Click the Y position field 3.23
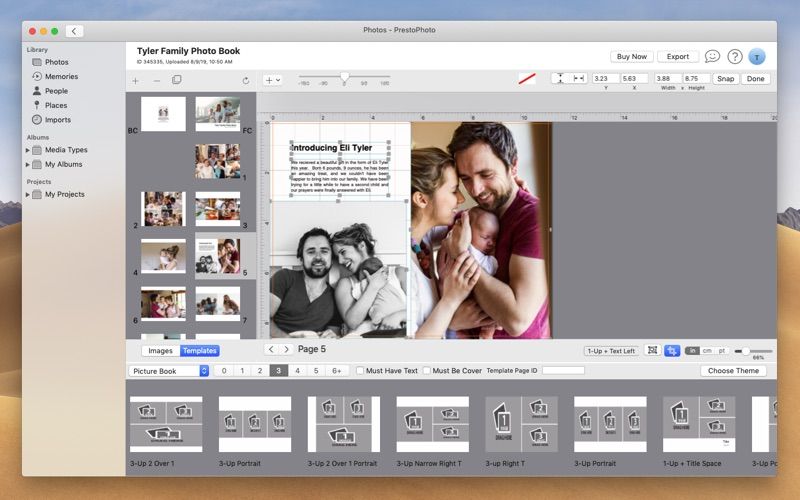 (x=605, y=79)
